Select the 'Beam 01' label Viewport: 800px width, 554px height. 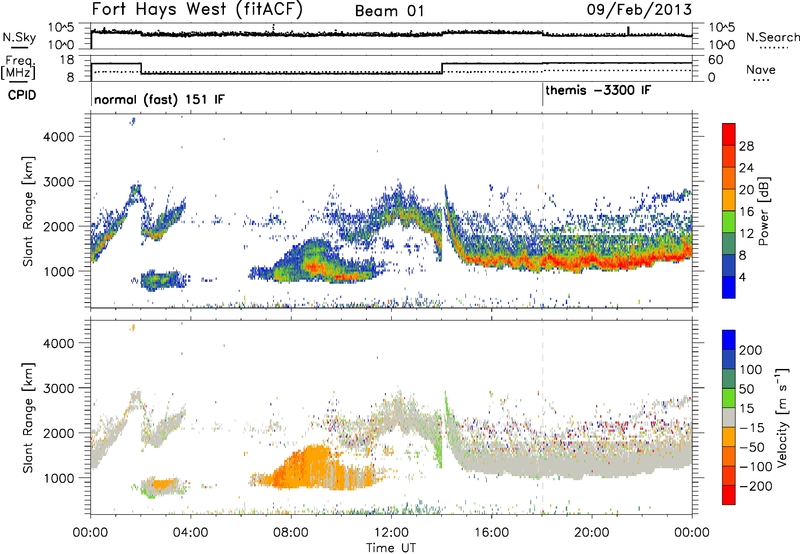[x=389, y=11]
